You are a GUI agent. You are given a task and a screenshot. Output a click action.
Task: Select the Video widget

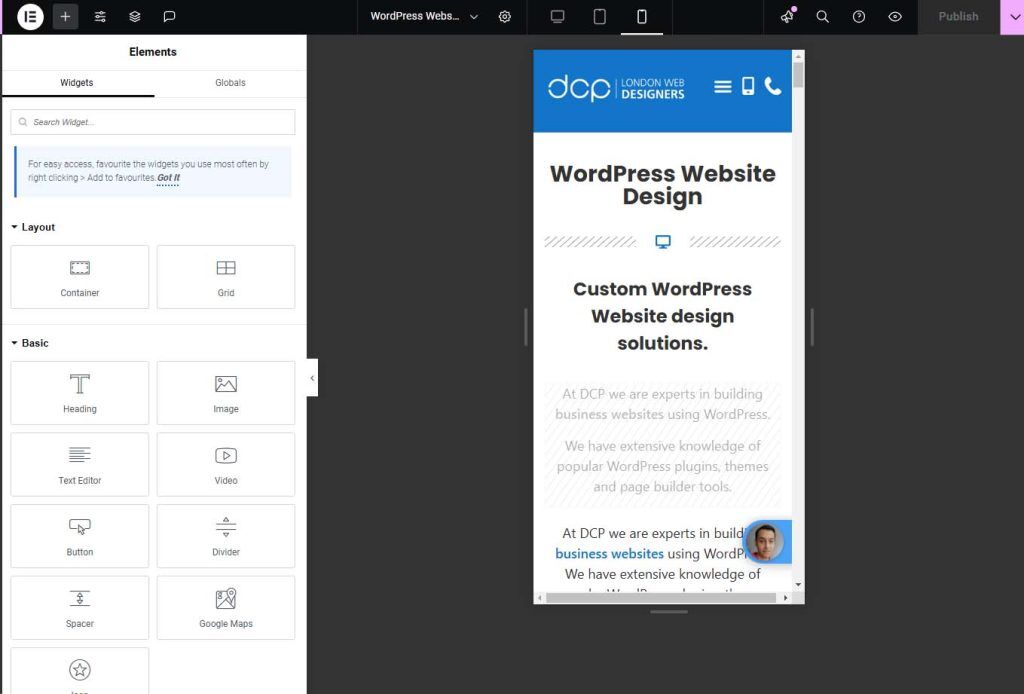pyautogui.click(x=226, y=464)
